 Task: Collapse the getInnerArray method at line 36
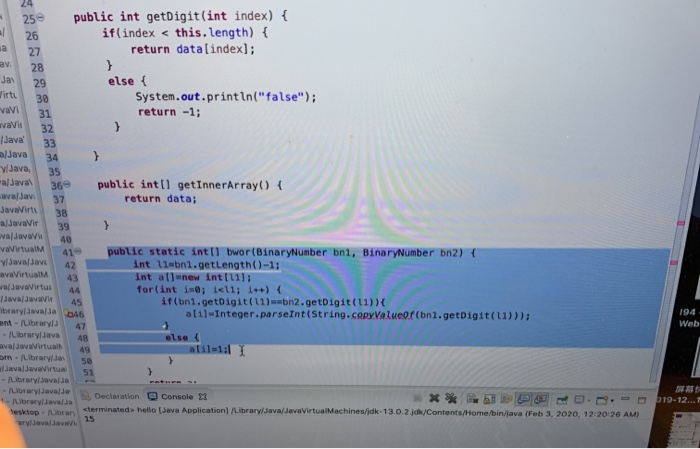tap(67, 184)
